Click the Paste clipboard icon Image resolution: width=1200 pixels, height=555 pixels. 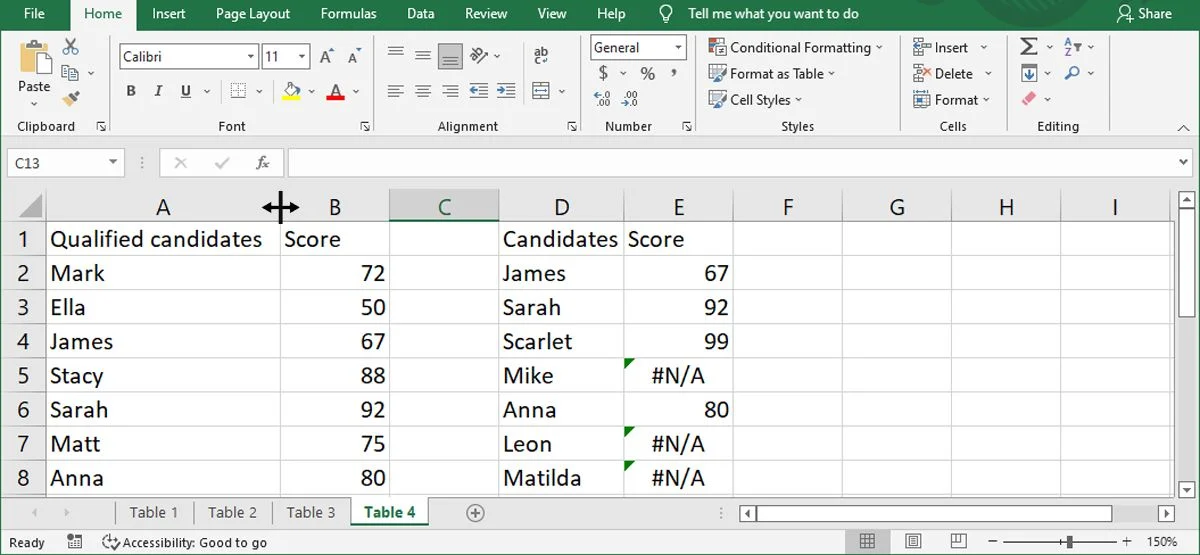[x=34, y=59]
